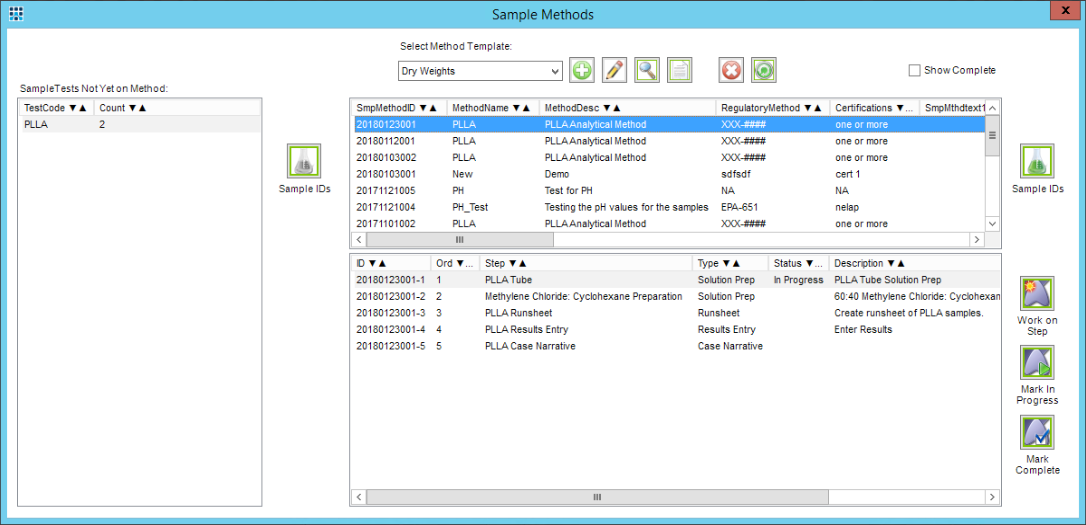This screenshot has width=1086, height=525.
Task: Click the Work on Step icon
Action: pos(1037,293)
